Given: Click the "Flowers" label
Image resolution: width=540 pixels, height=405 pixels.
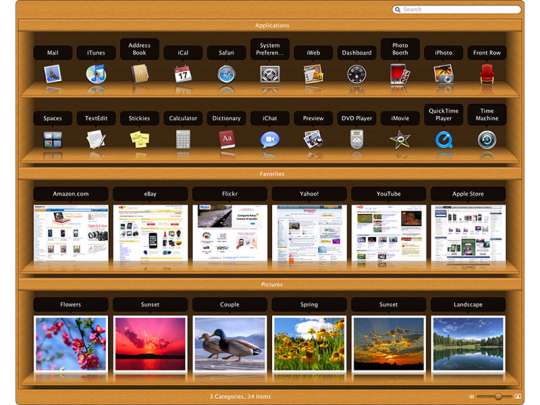Looking at the screenshot, I should 71,304.
